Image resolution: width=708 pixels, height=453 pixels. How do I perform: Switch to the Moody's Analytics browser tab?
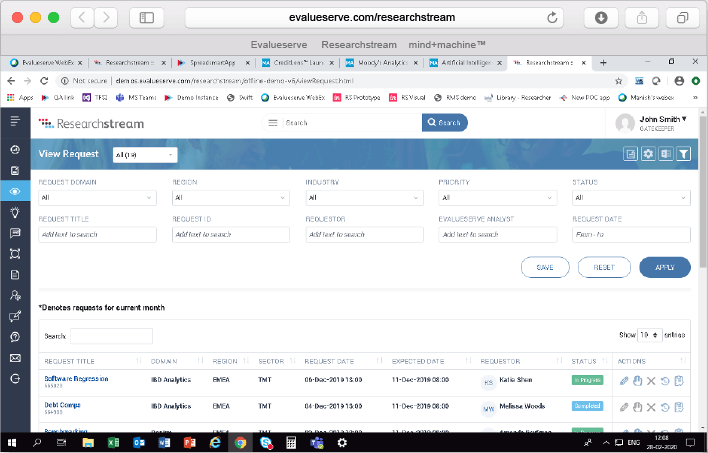382,63
